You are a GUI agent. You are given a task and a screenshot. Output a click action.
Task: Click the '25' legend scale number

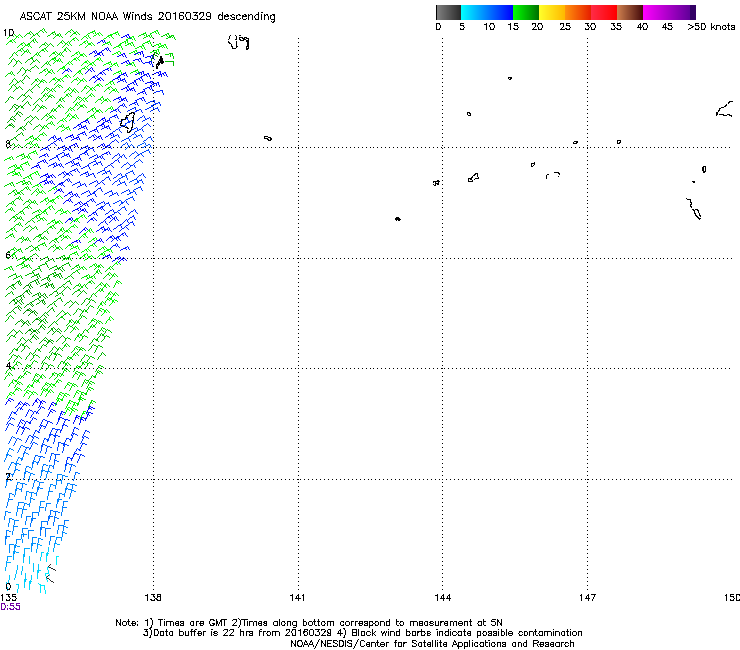pyautogui.click(x=565, y=27)
